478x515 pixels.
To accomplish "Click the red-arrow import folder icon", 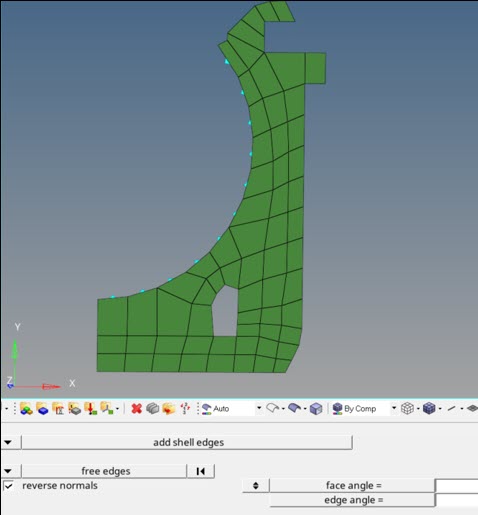I will coord(90,408).
